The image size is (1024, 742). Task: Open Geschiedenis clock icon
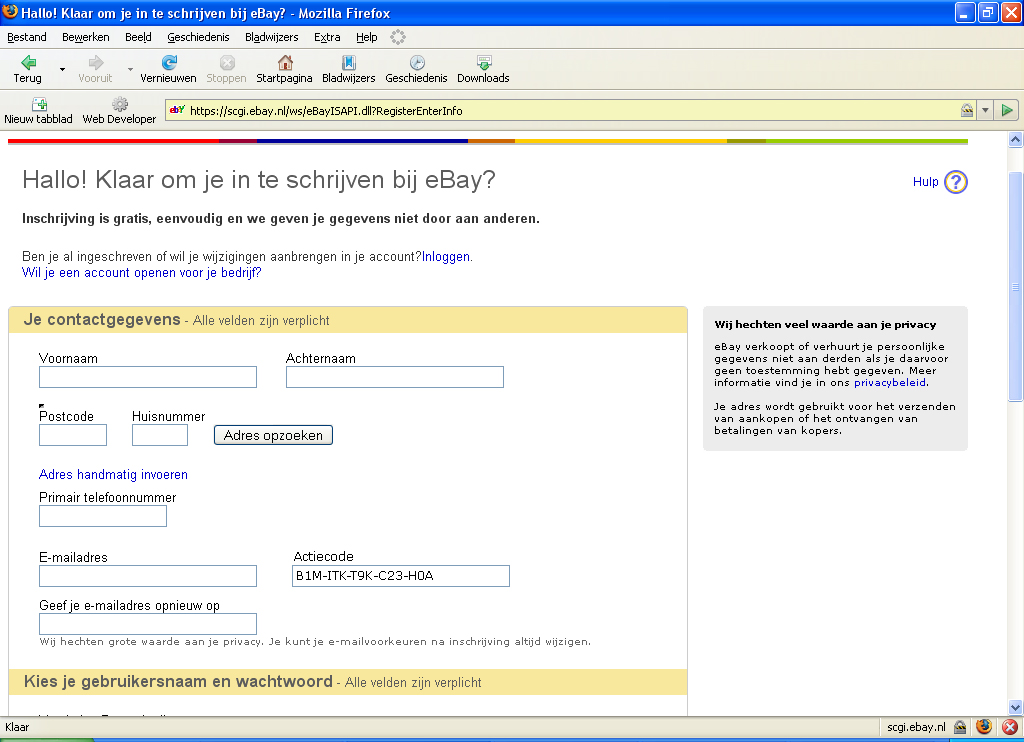416,63
